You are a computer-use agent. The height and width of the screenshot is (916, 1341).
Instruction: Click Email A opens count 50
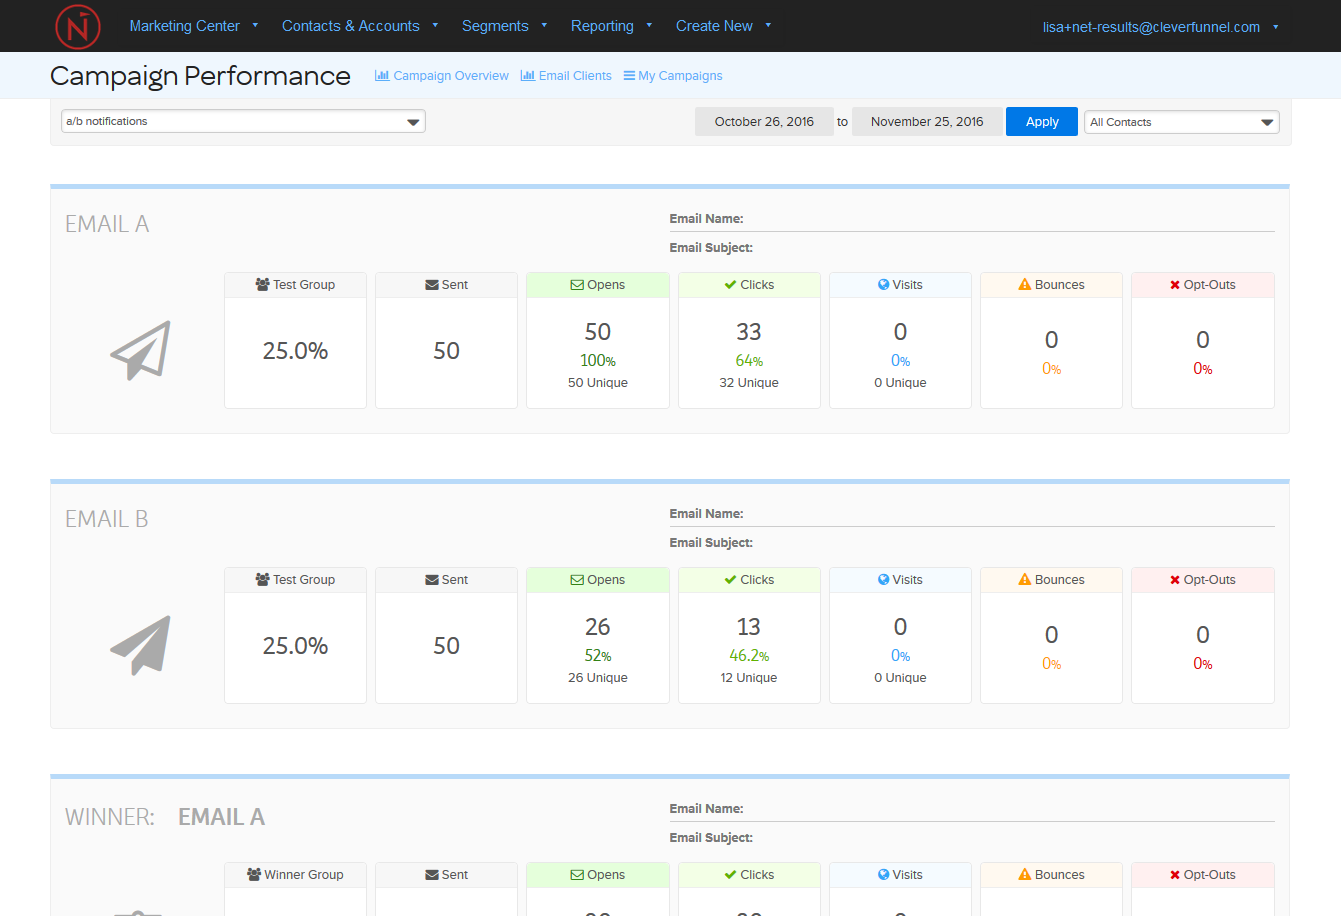[598, 332]
